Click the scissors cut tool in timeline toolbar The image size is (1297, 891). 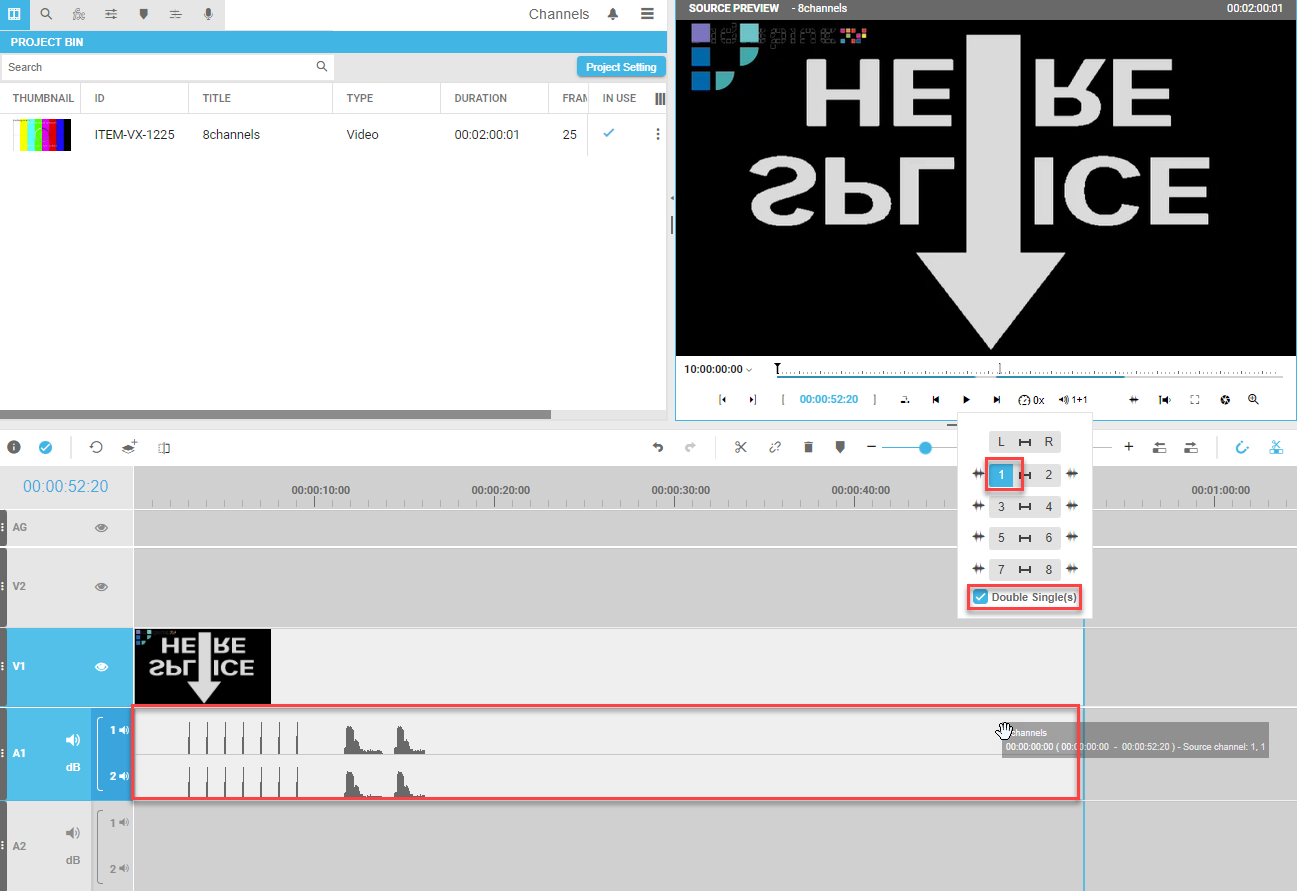pos(740,447)
